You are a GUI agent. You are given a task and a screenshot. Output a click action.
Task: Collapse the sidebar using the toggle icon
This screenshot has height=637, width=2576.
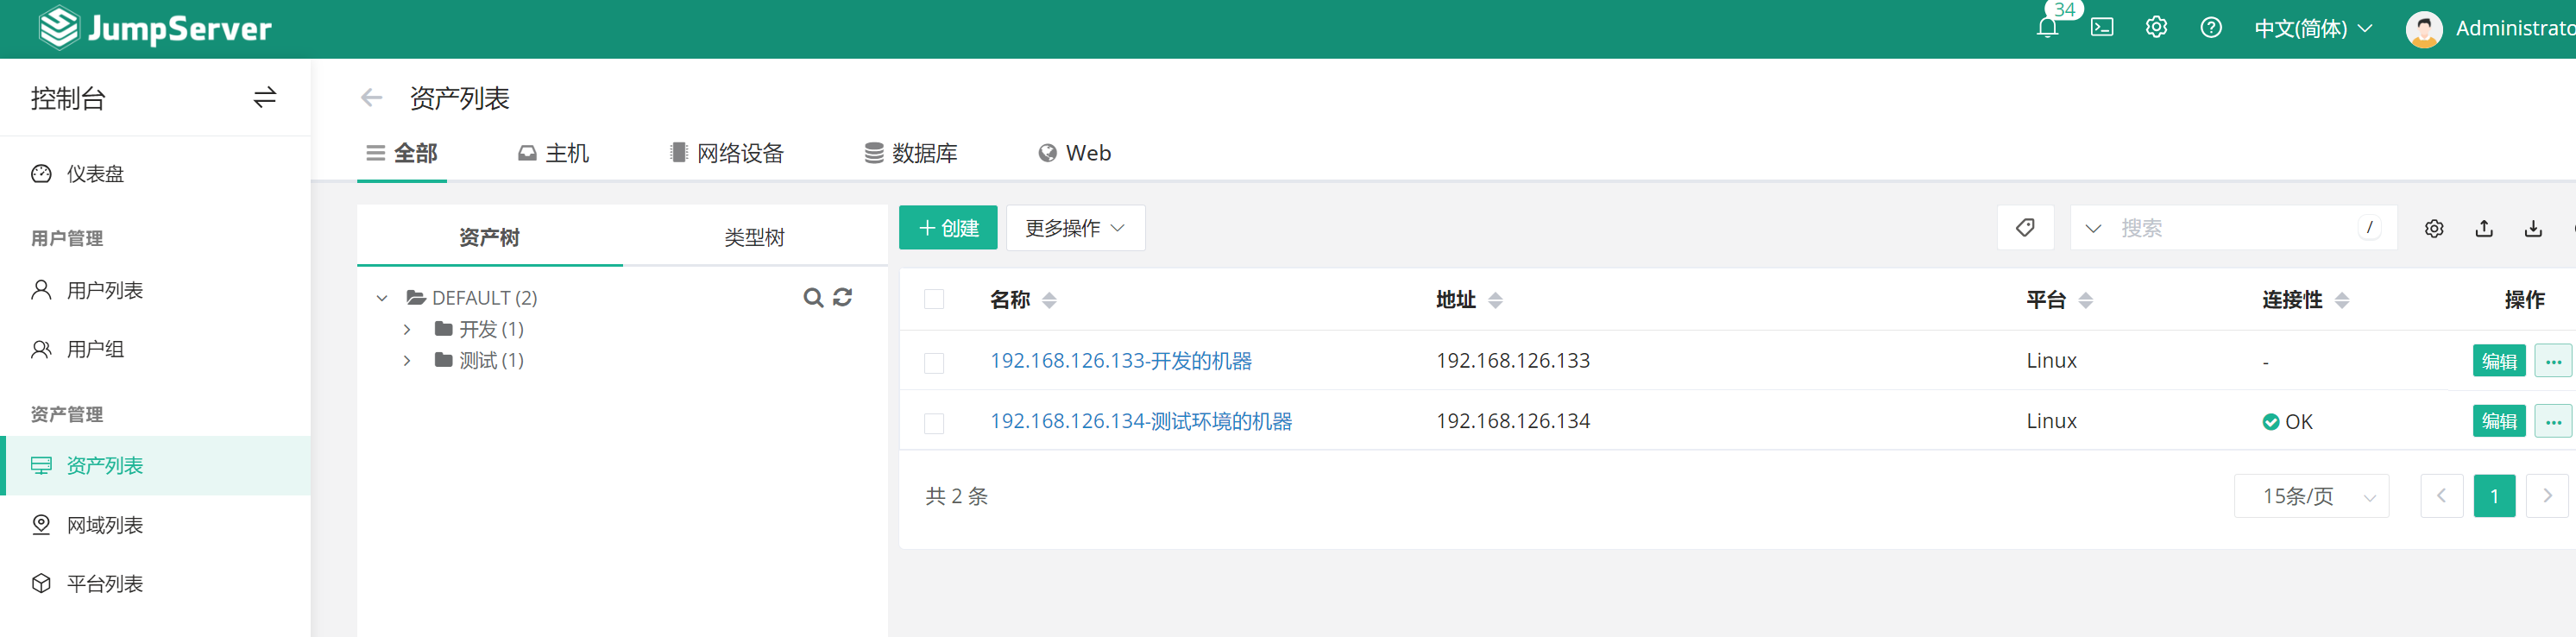264,98
